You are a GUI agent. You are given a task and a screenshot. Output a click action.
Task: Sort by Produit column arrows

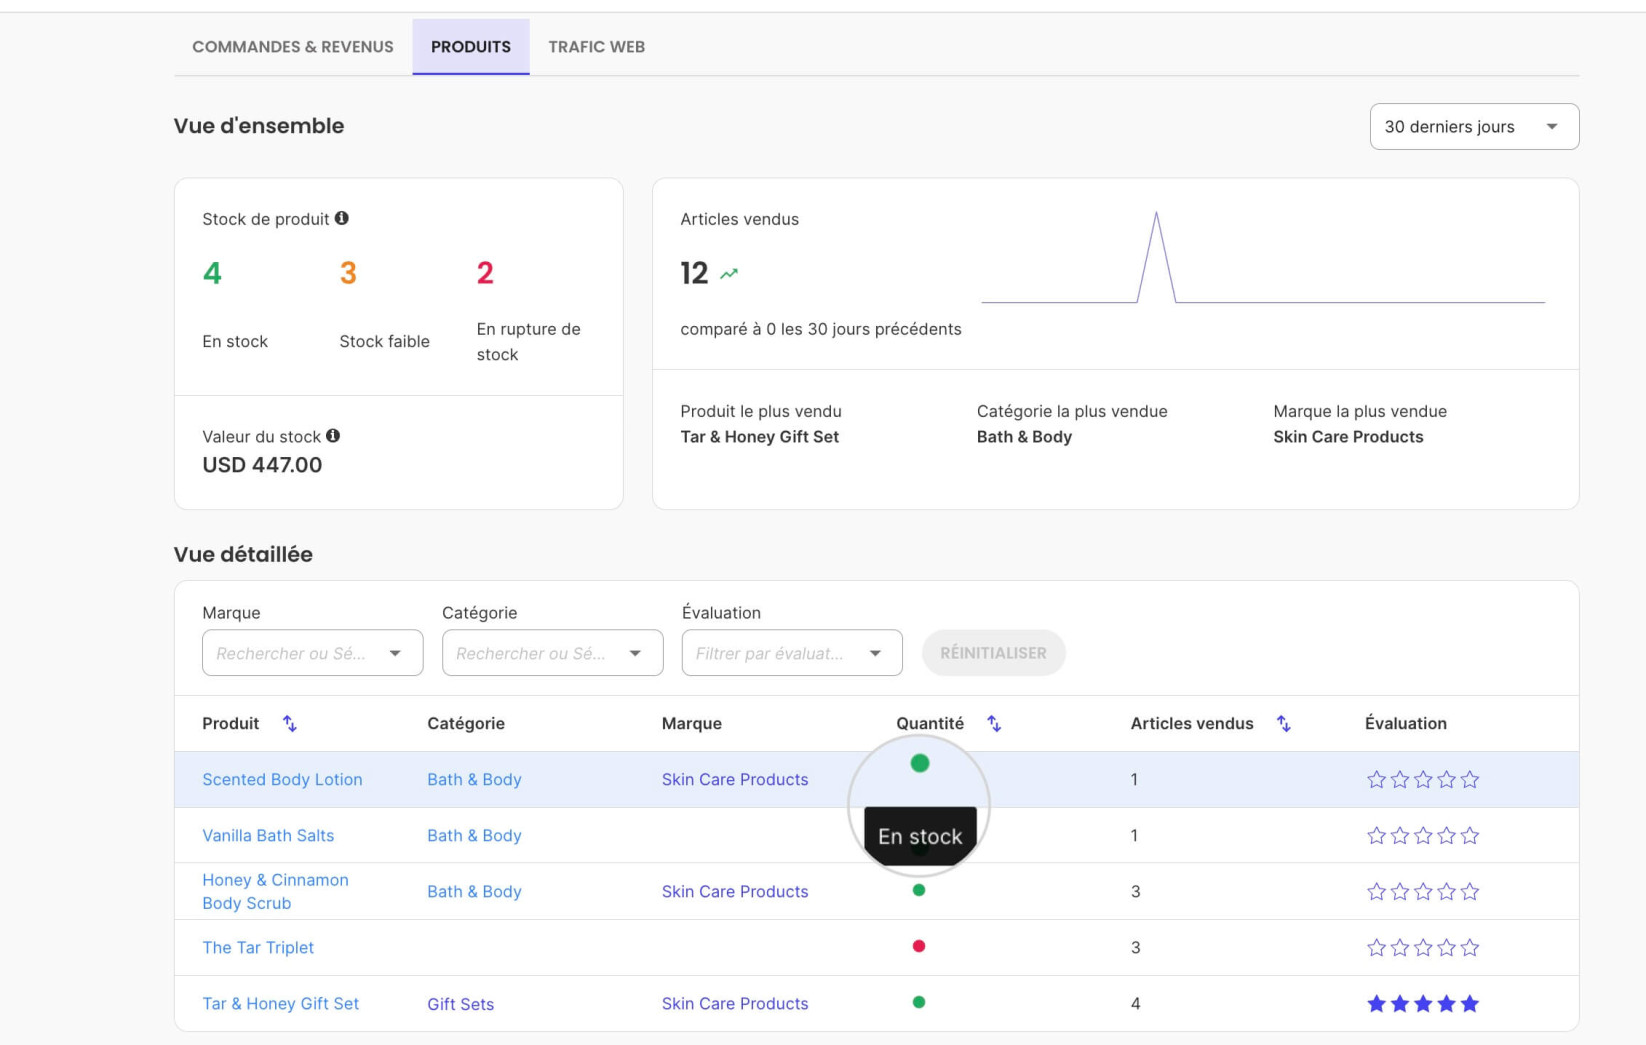click(290, 723)
